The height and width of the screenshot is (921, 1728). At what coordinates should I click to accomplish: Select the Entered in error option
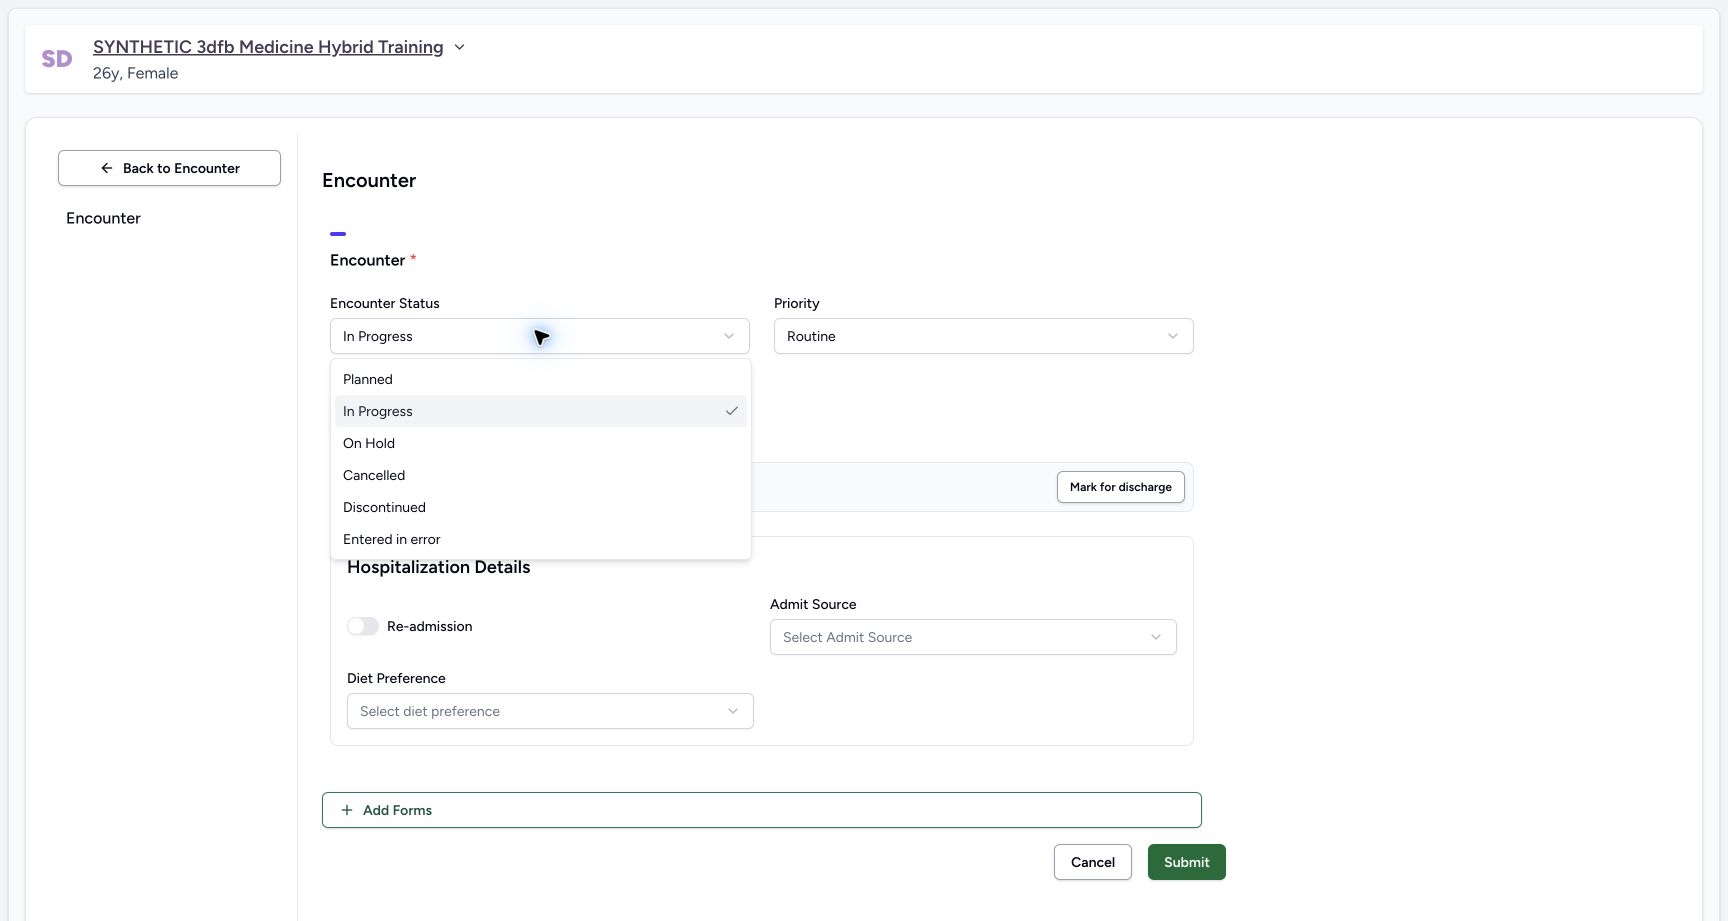(x=540, y=539)
